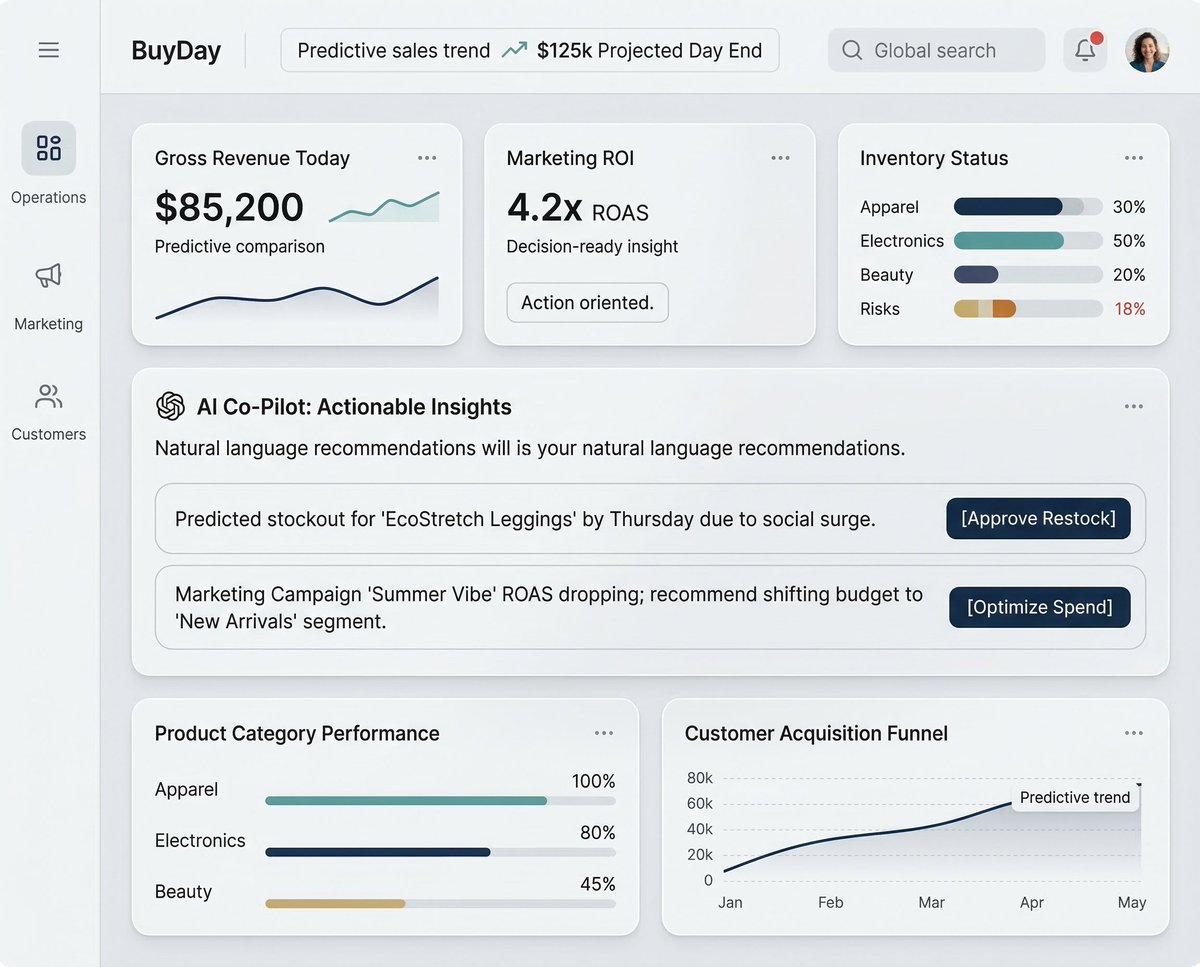Select the Marketing menu label
Image resolution: width=1200 pixels, height=967 pixels.
click(x=48, y=324)
